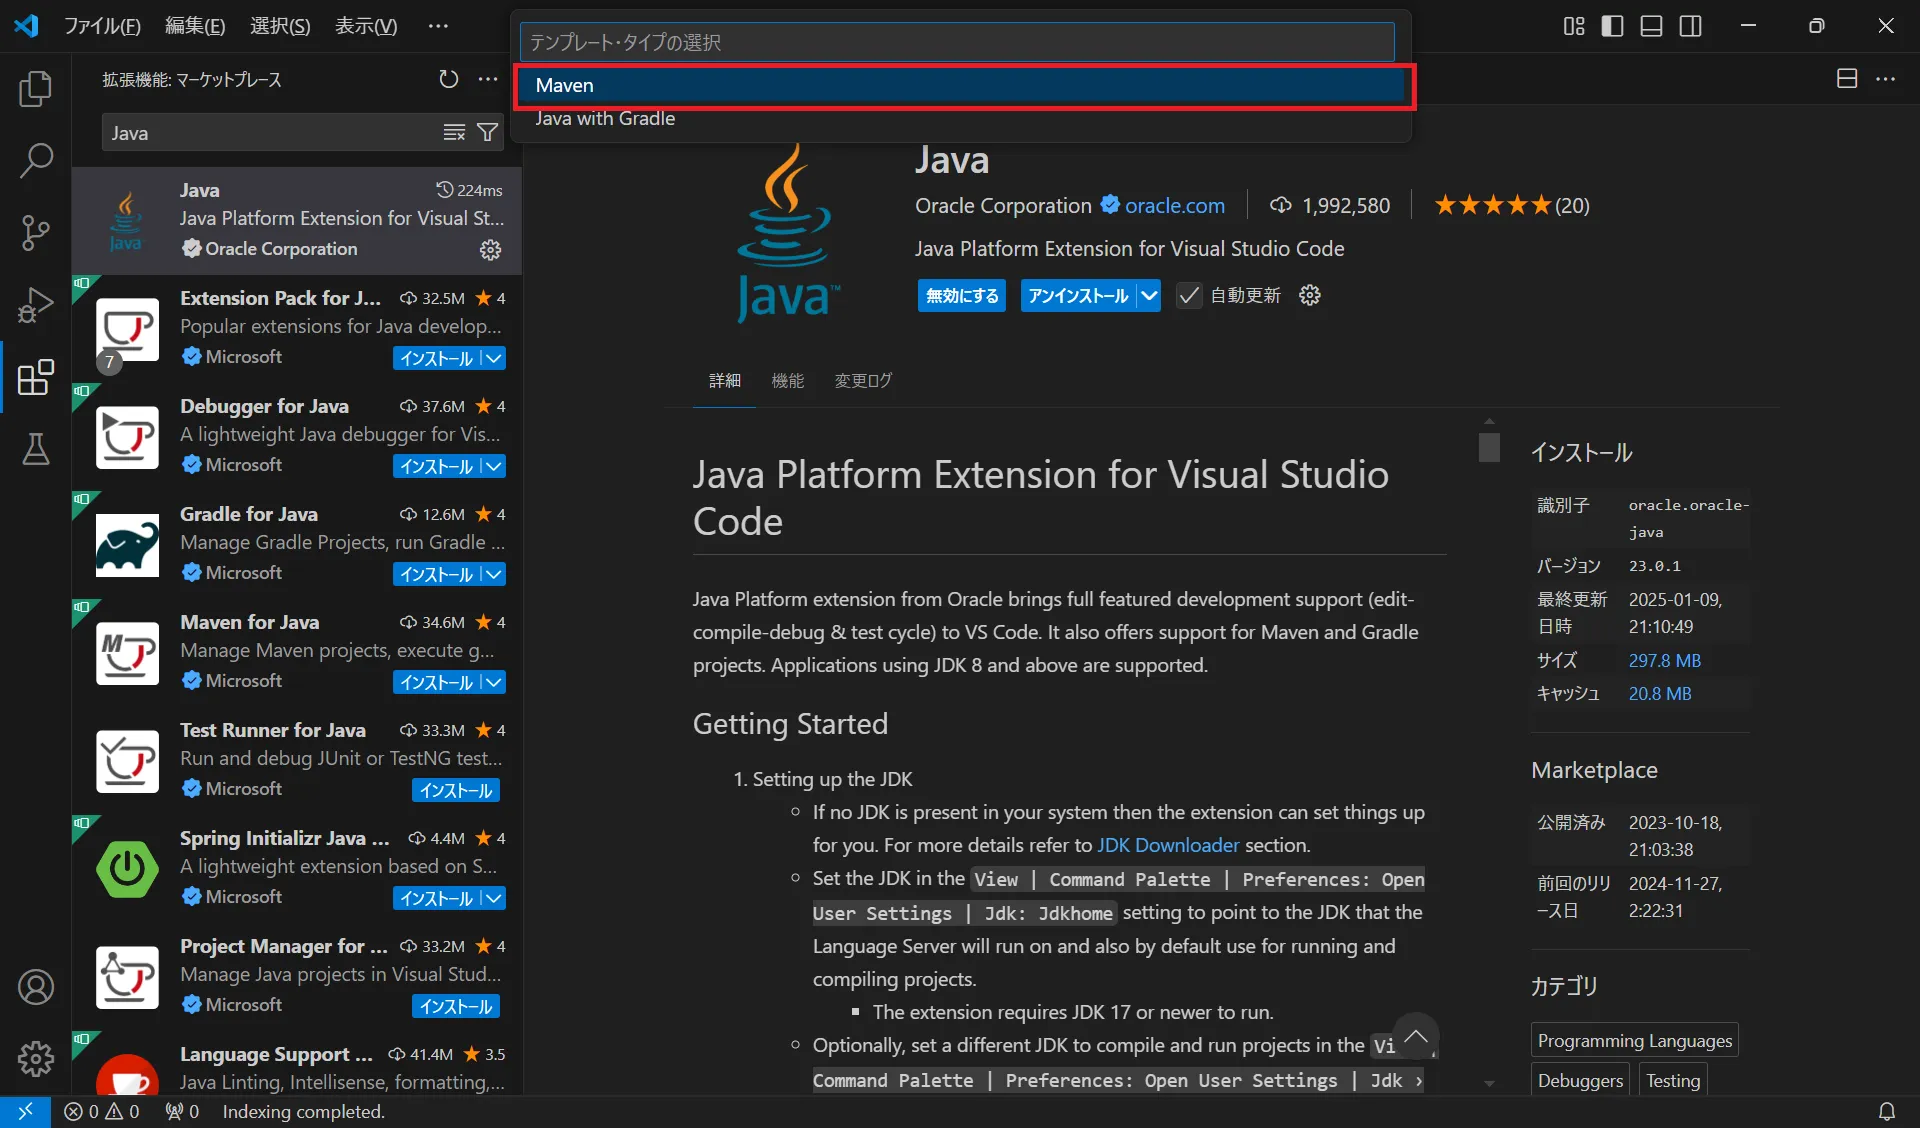Viewport: 1920px width, 1128px height.
Task: Open problems errors and warnings status item
Action: point(102,1111)
